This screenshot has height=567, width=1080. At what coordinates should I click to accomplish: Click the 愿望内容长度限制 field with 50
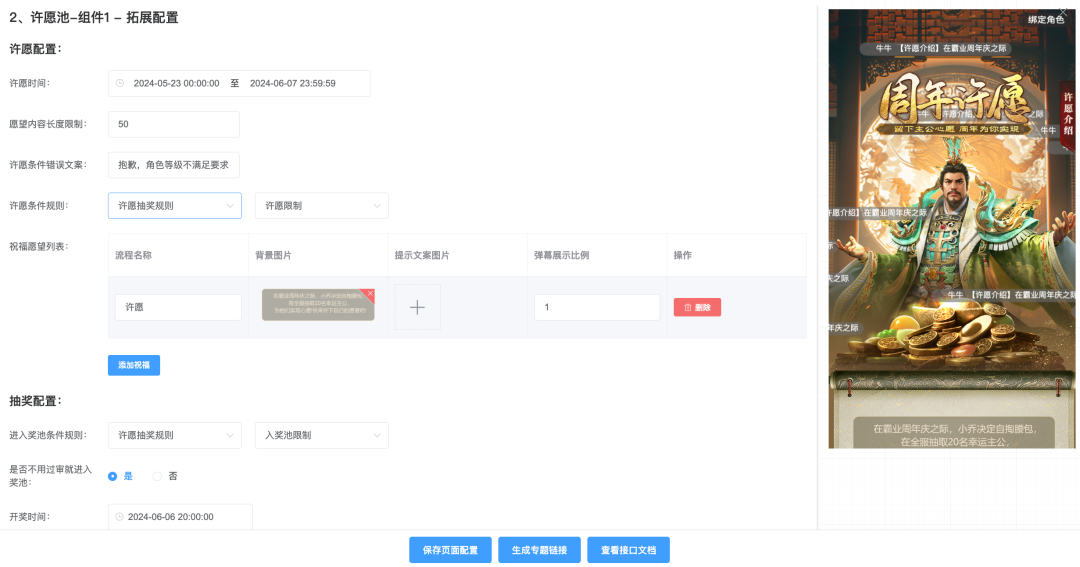[174, 124]
